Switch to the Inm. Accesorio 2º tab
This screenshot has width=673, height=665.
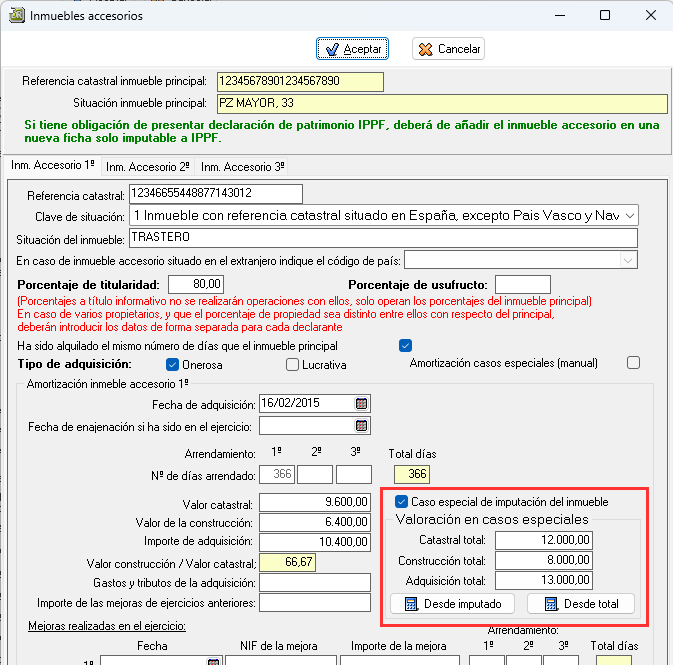147,167
